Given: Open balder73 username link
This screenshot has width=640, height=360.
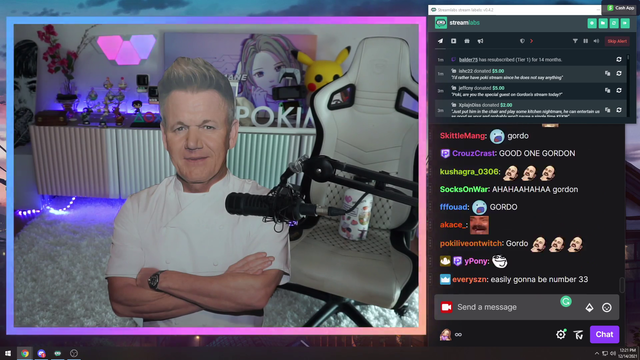Looking at the screenshot, I should [468, 60].
